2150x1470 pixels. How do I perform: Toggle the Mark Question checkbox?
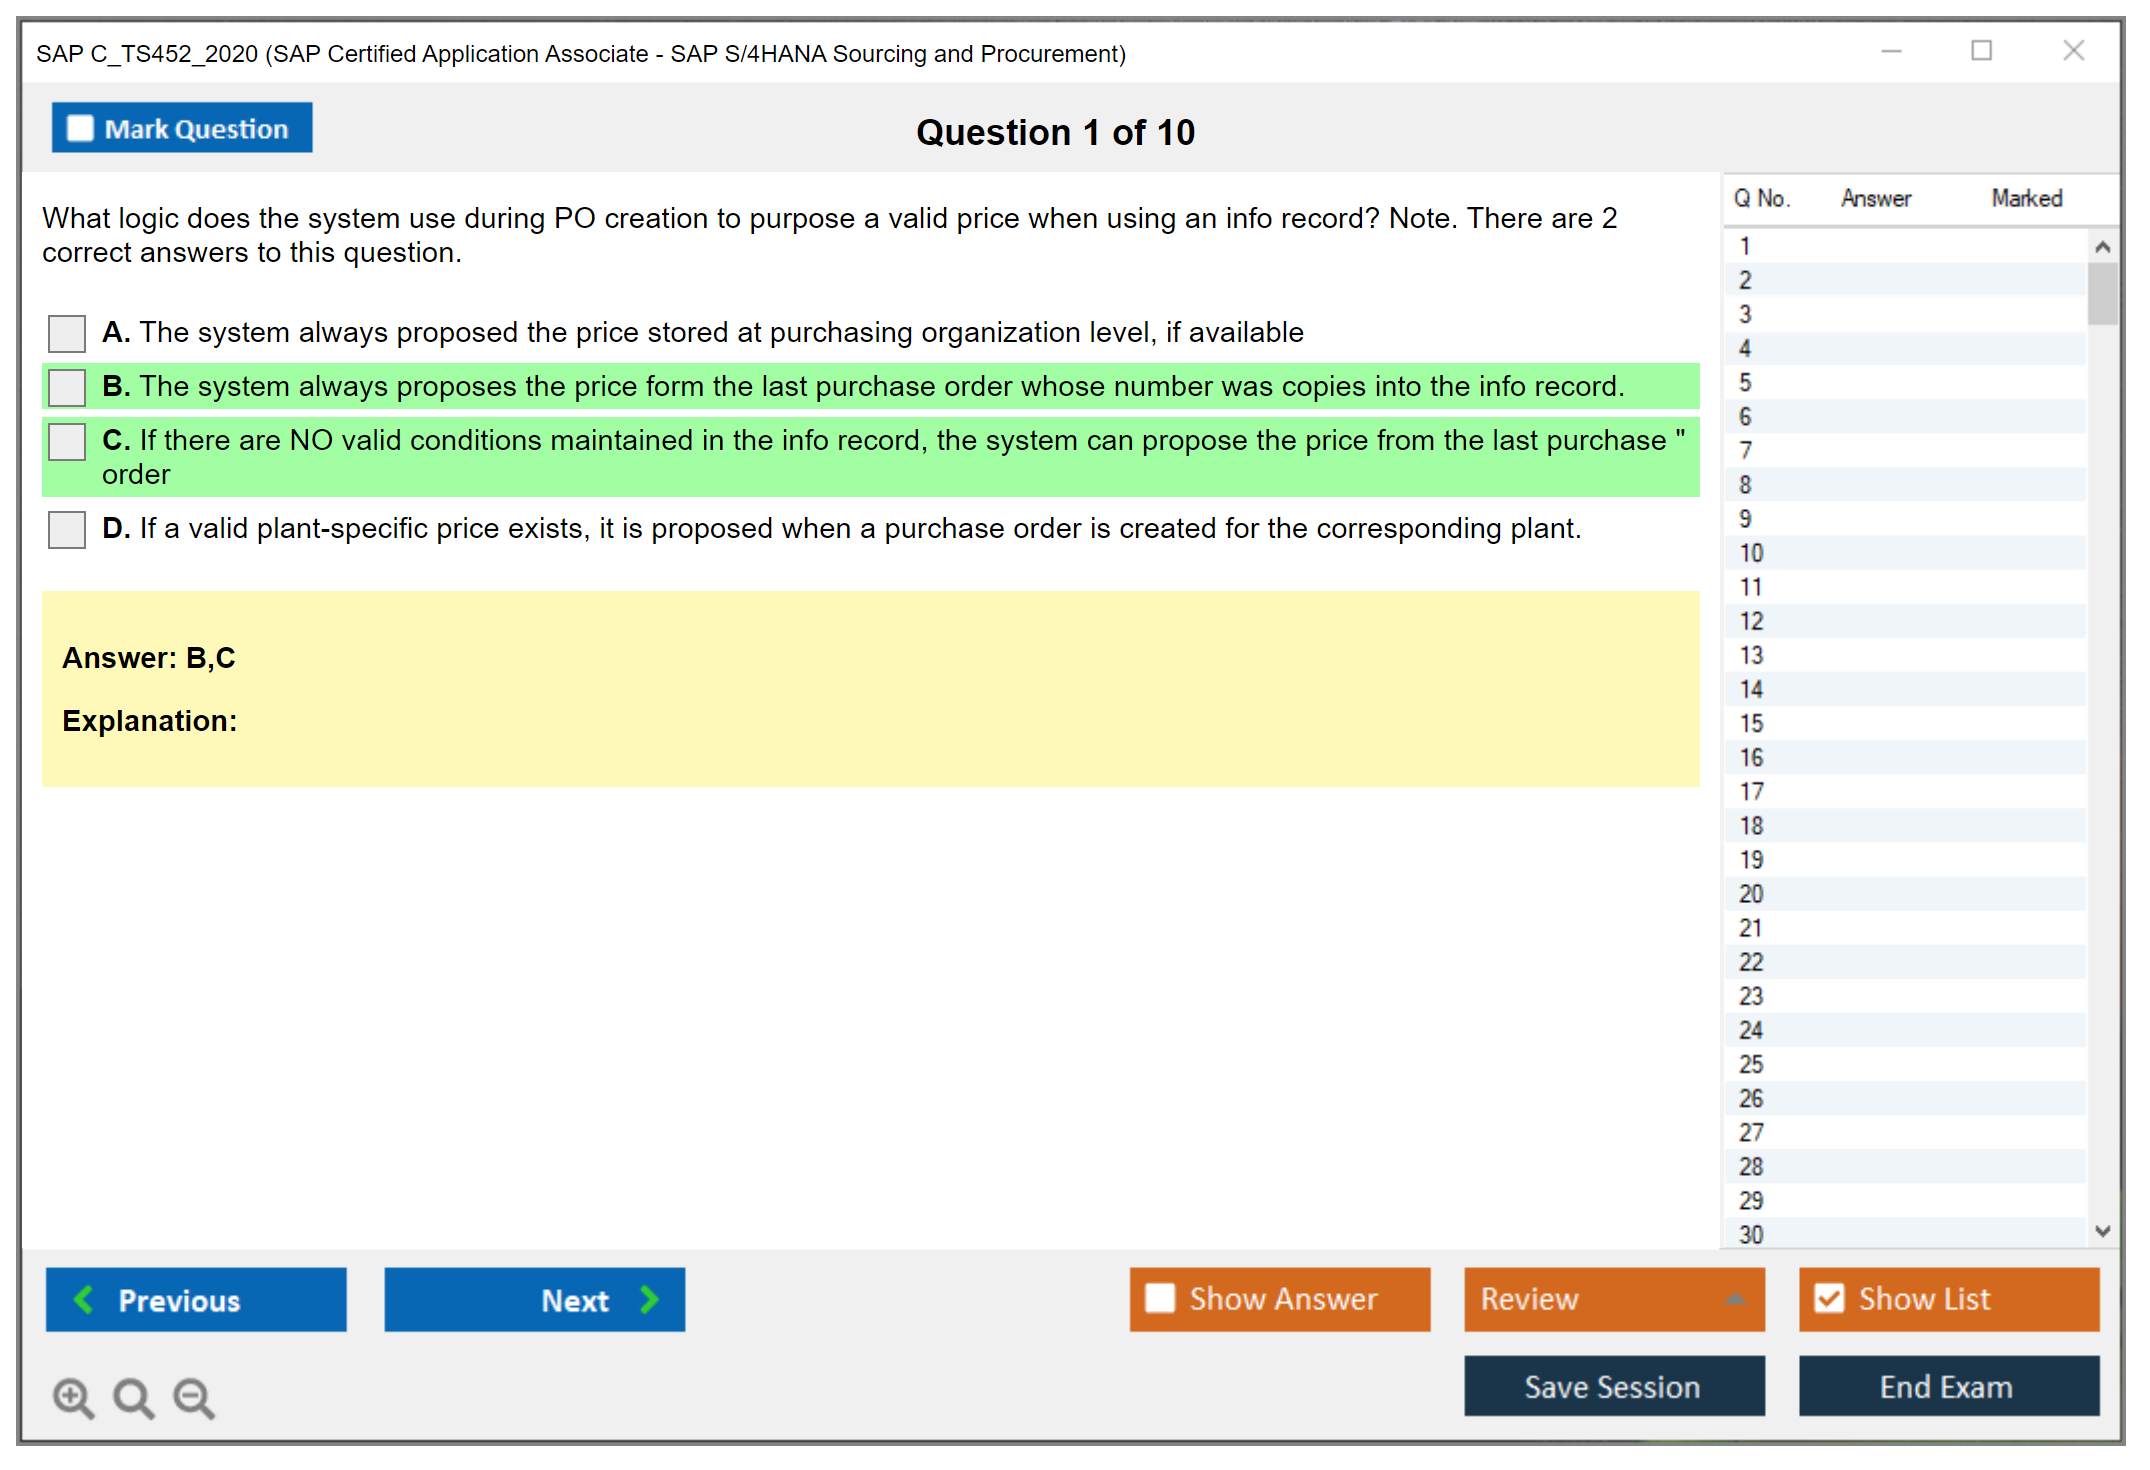click(x=80, y=128)
